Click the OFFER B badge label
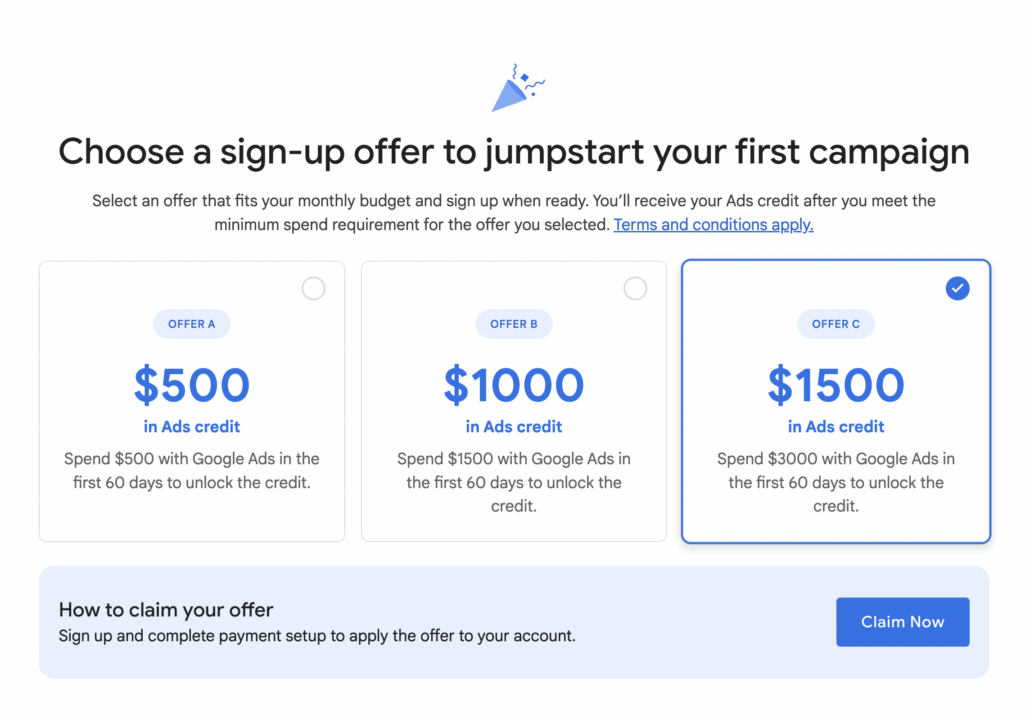Viewport: 1030px width, 716px height. pyautogui.click(x=514, y=324)
